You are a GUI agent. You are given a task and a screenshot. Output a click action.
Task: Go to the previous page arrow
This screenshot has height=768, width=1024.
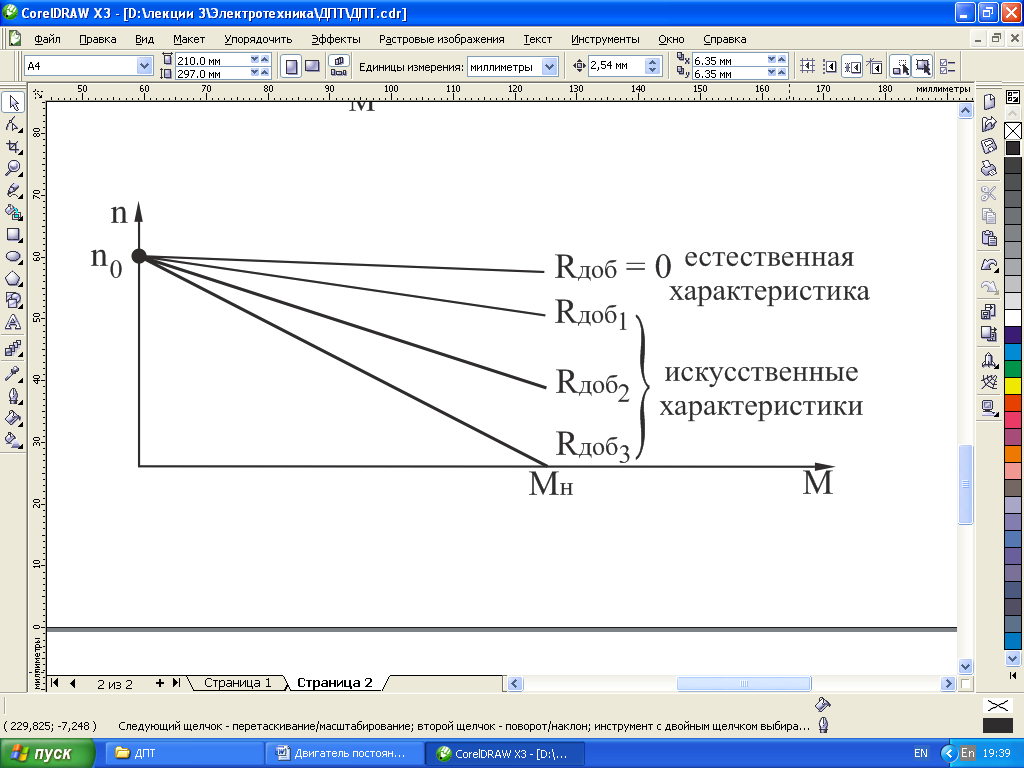[x=72, y=683]
